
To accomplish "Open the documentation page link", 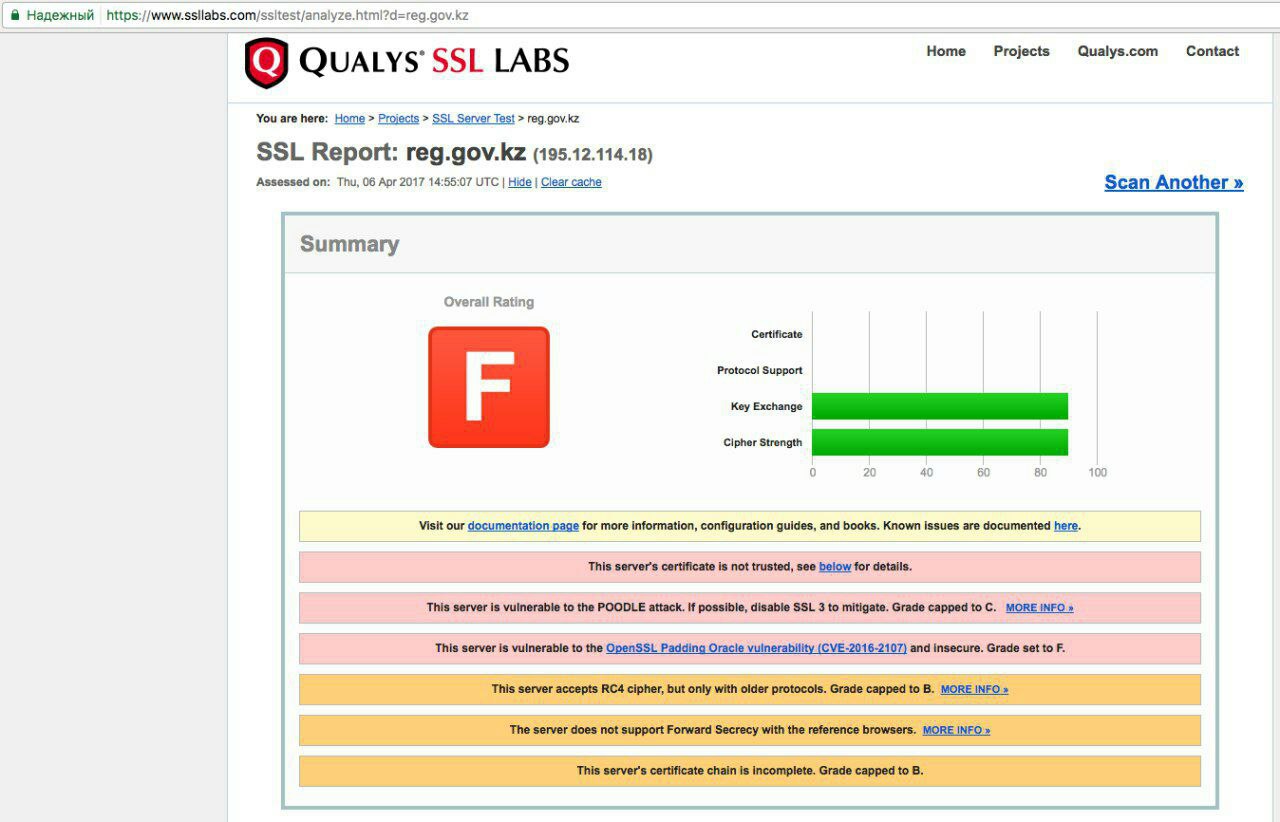I will point(523,526).
